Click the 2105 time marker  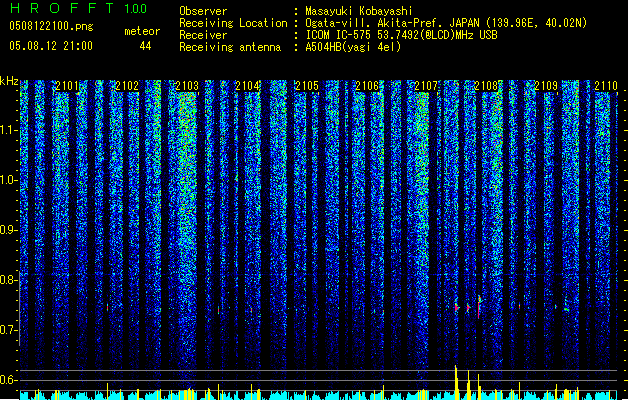coord(307,86)
